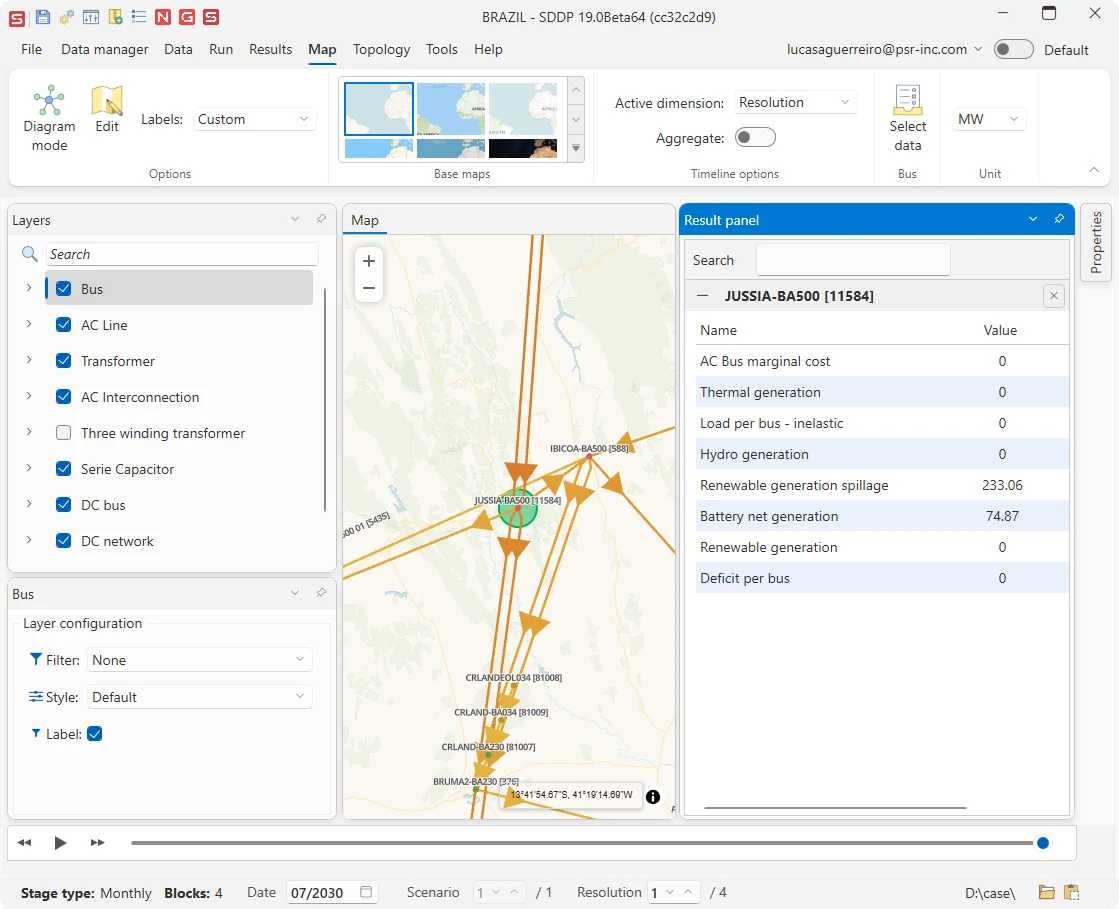Screen dimensions: 1119x909
Task: Toggle the Default switch near account
Action: coord(1013,49)
